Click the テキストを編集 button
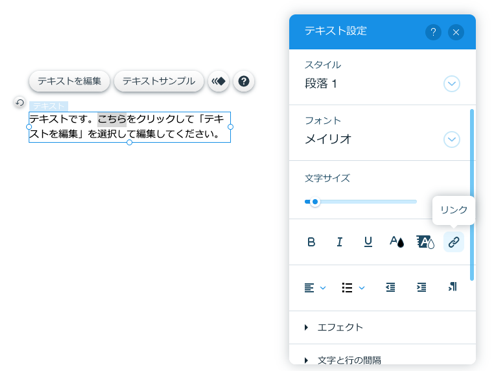 [69, 81]
